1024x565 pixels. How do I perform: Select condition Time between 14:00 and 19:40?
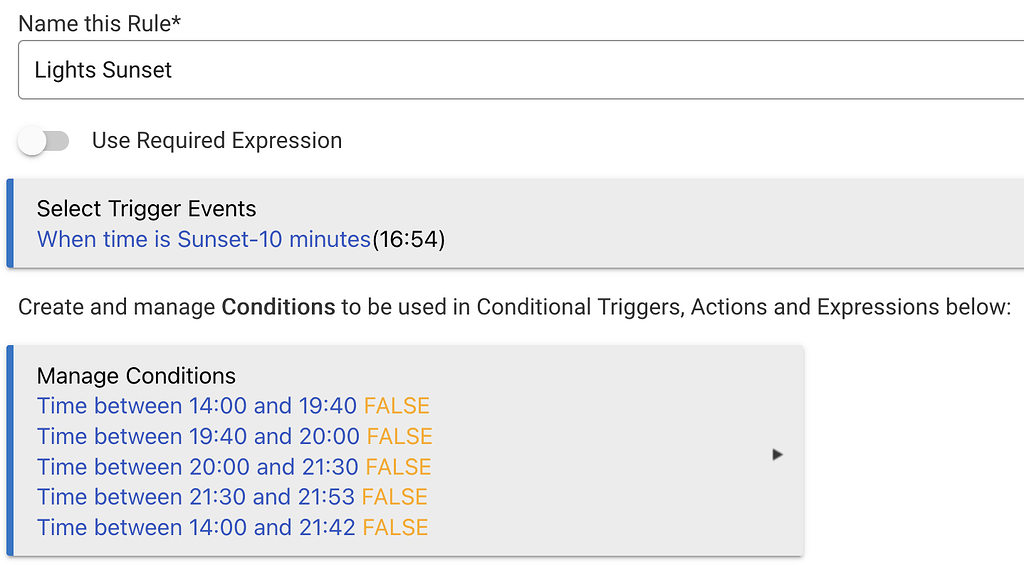point(197,406)
